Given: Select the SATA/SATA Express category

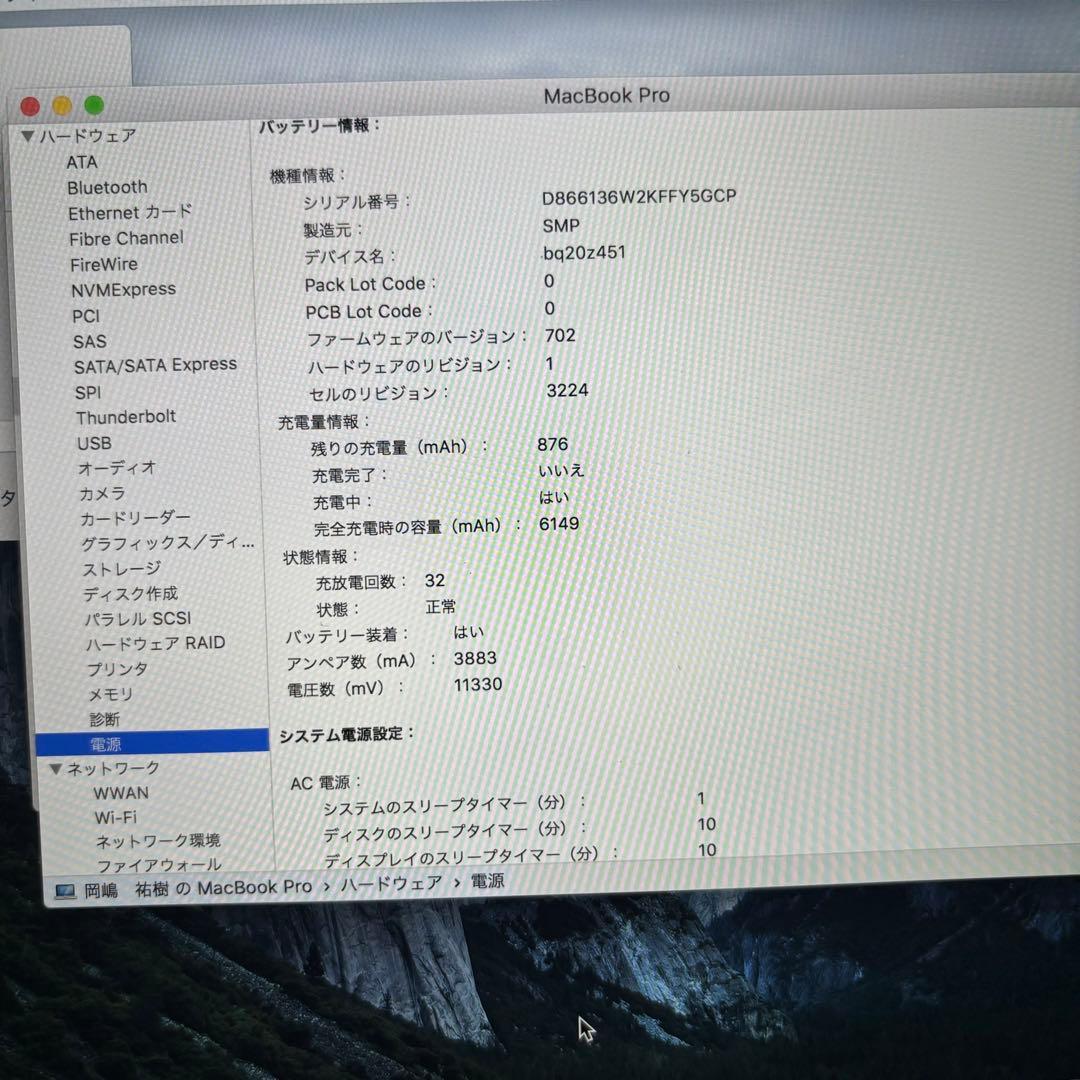Looking at the screenshot, I should tap(155, 364).
